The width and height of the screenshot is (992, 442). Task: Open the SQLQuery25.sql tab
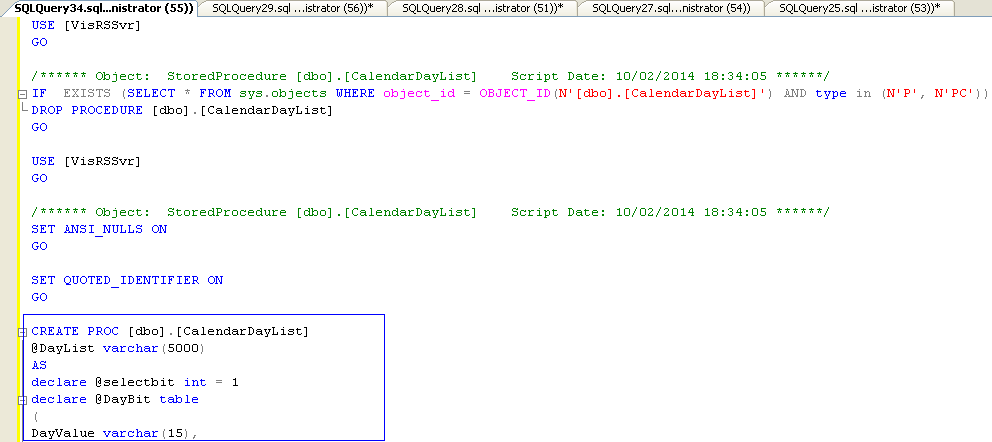(859, 8)
